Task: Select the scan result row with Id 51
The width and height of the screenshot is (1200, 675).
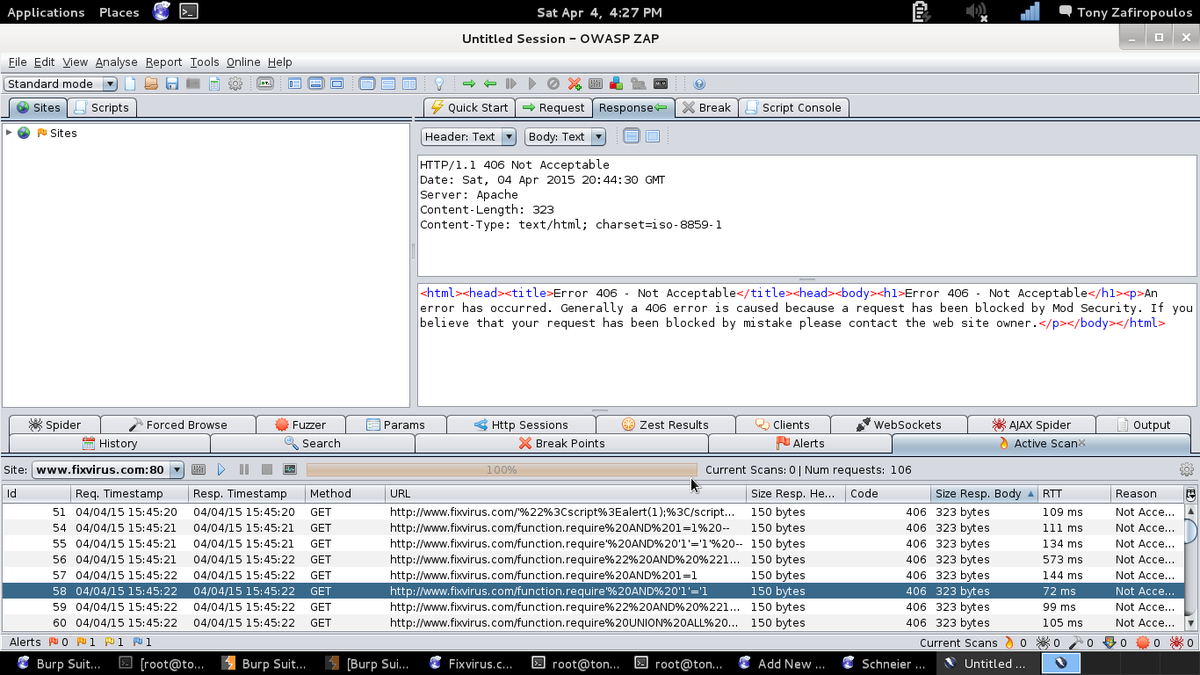Action: pos(592,512)
